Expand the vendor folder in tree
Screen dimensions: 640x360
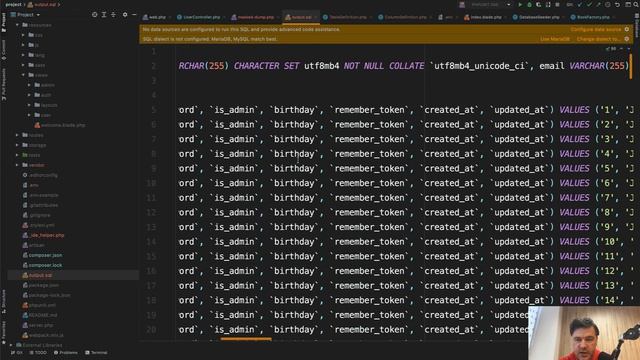18,165
